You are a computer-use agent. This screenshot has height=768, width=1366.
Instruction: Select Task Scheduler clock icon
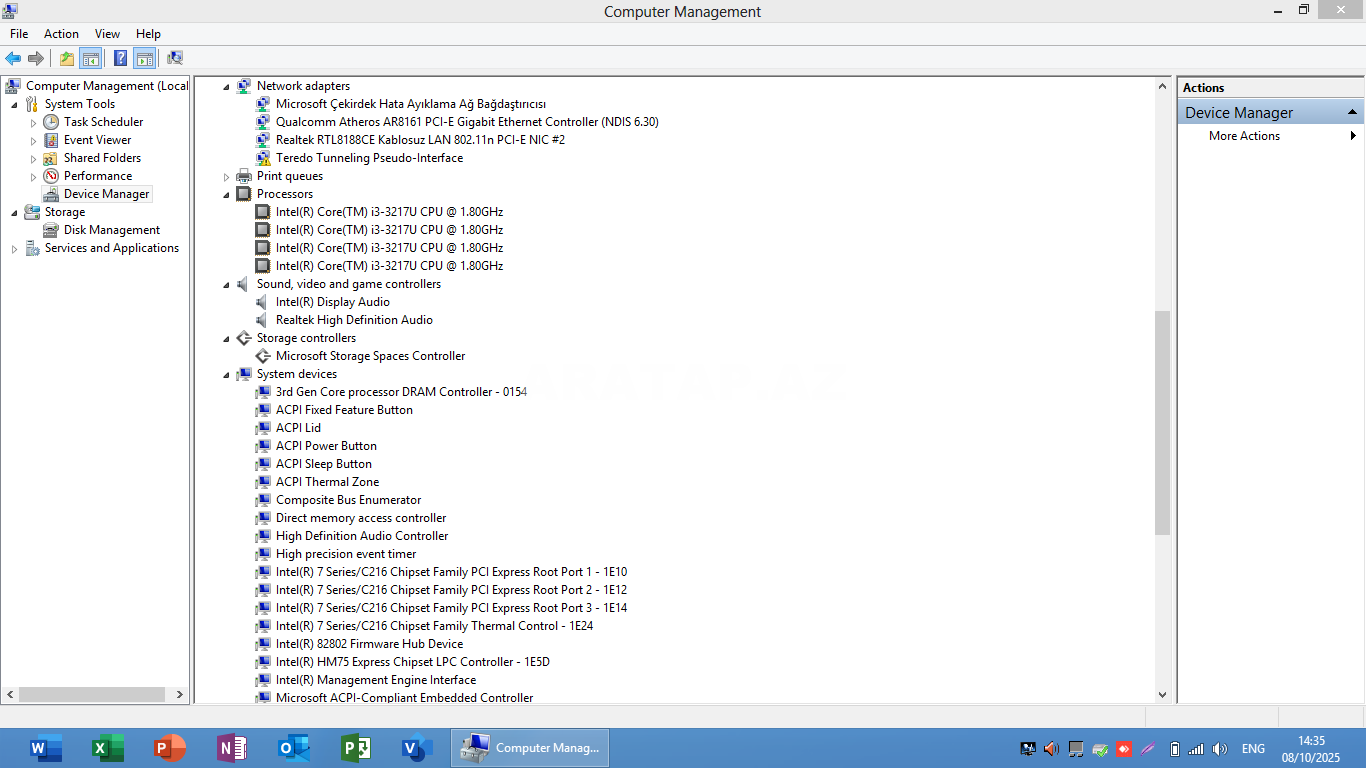click(x=51, y=122)
